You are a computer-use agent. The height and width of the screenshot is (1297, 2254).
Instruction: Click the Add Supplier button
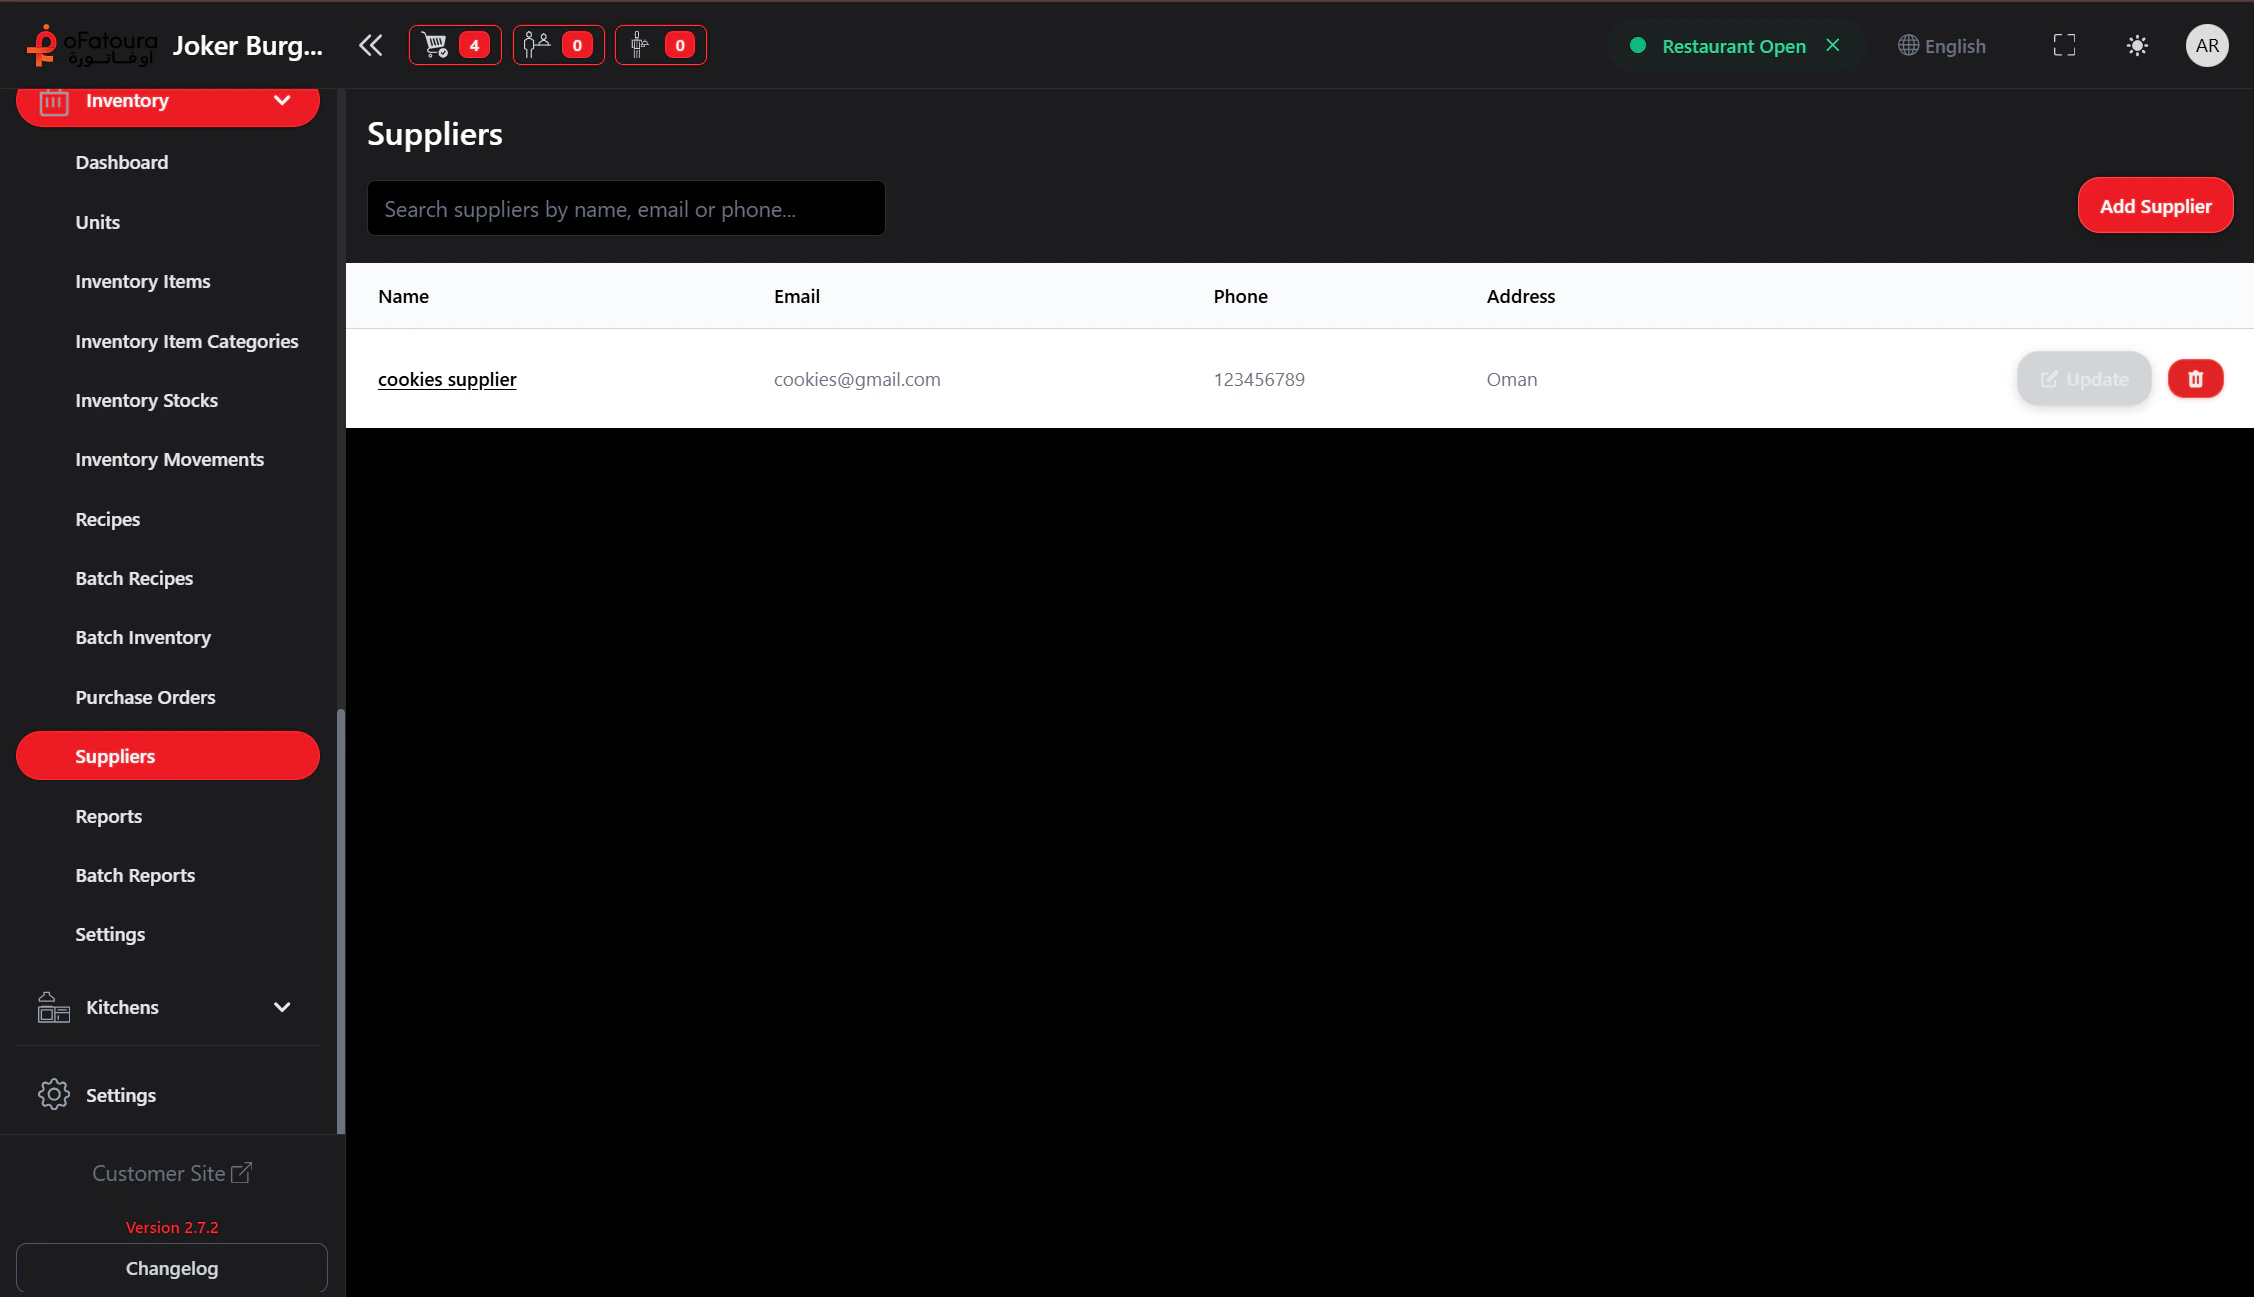(2155, 206)
